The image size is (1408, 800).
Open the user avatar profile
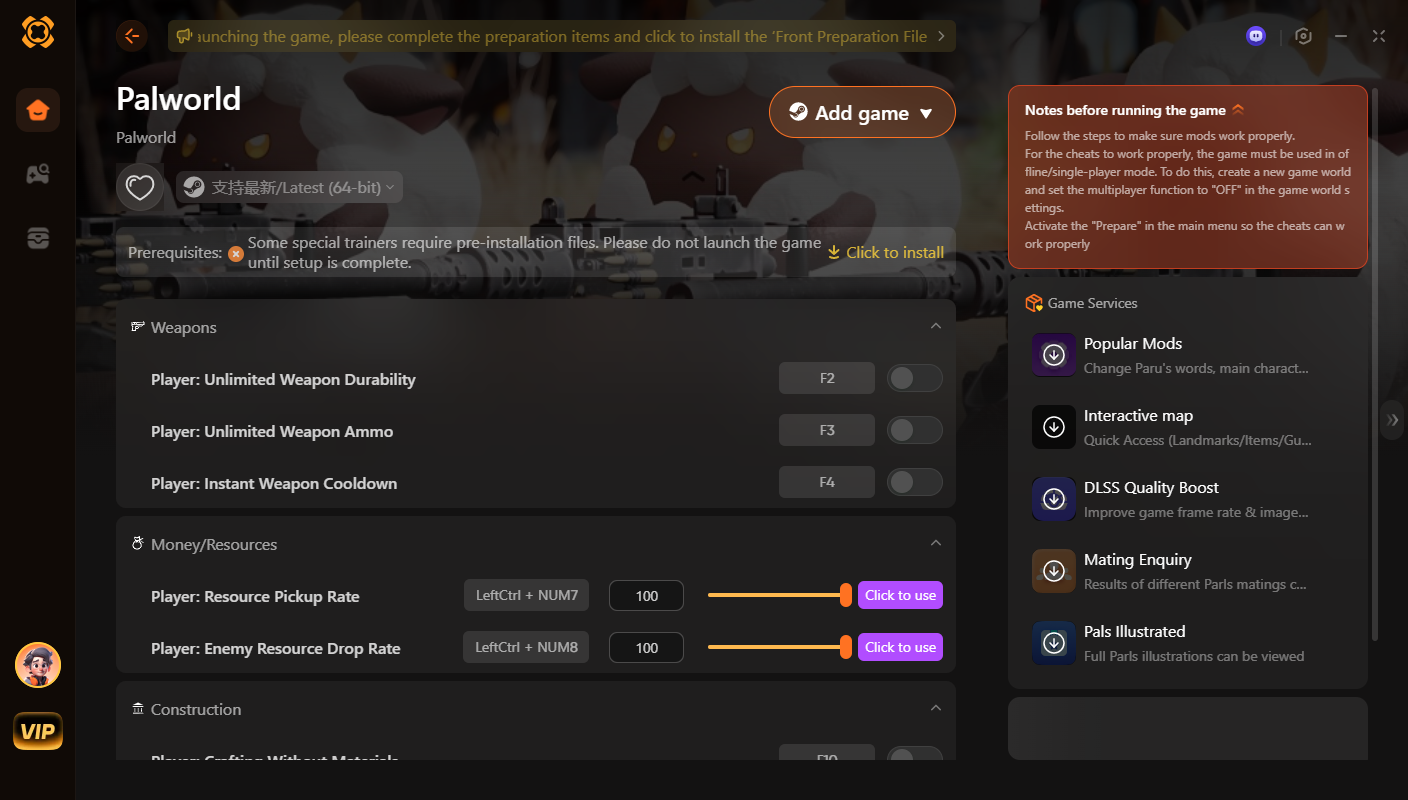pyautogui.click(x=38, y=665)
